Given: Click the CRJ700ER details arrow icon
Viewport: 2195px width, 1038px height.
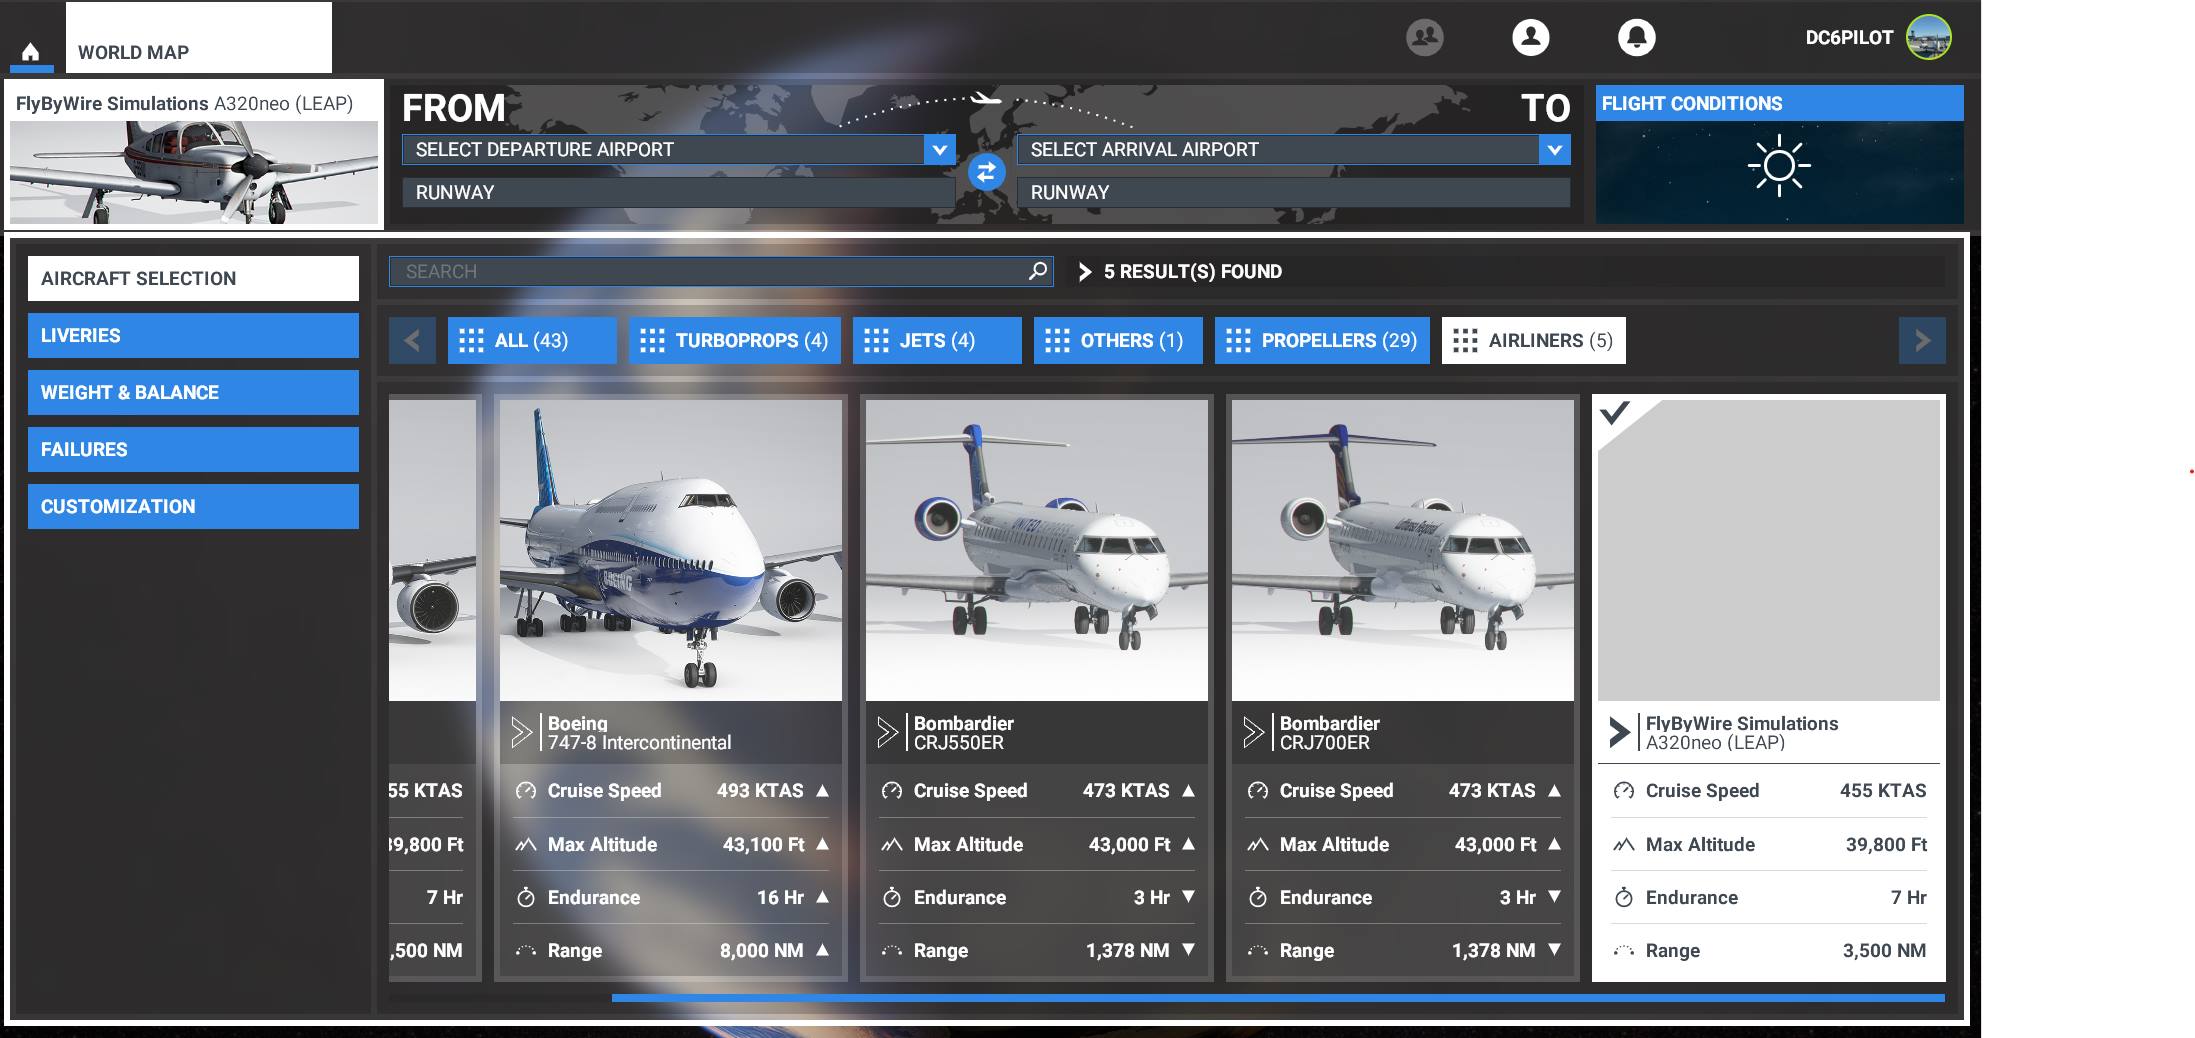Looking at the screenshot, I should point(1253,733).
